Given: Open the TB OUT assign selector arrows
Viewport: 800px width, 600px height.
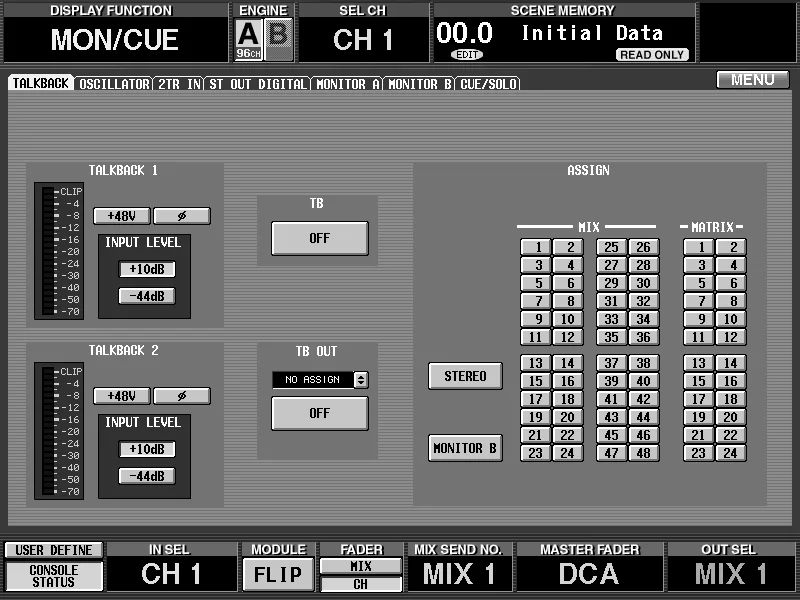Looking at the screenshot, I should click(361, 380).
